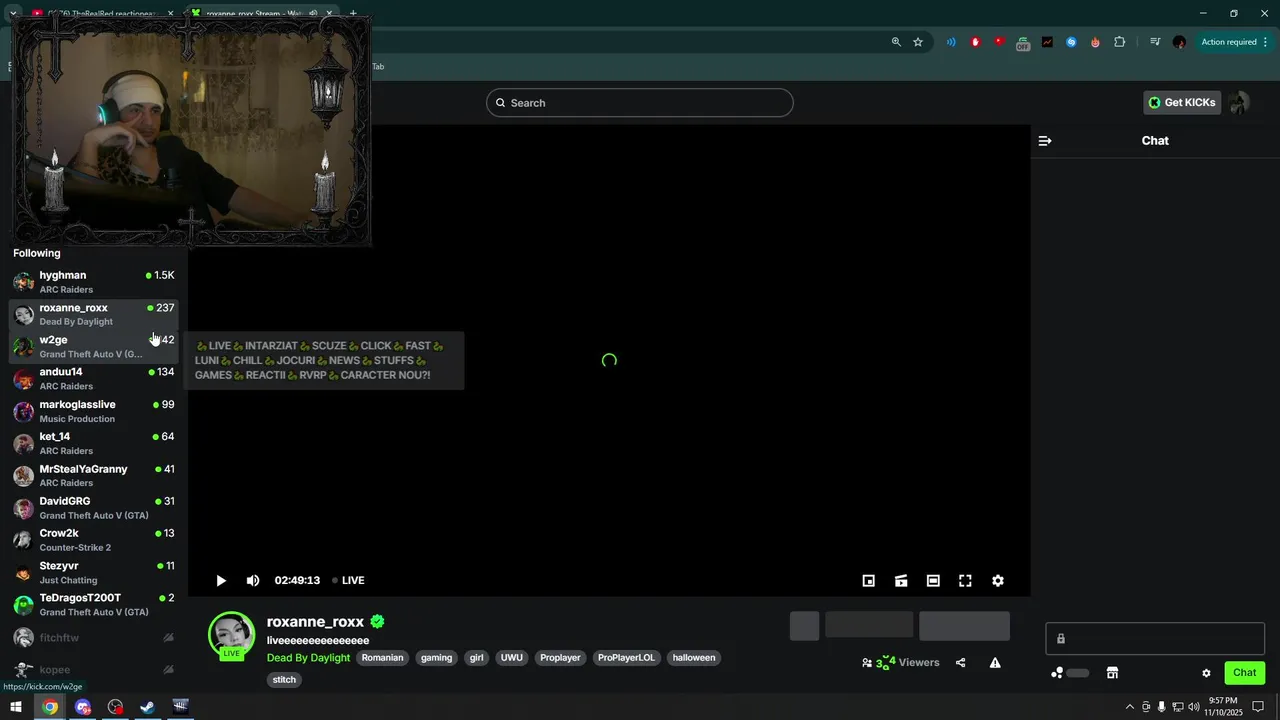Open ket_14 channel in sidebar
The height and width of the screenshot is (720, 1280).
pyautogui.click(x=94, y=443)
